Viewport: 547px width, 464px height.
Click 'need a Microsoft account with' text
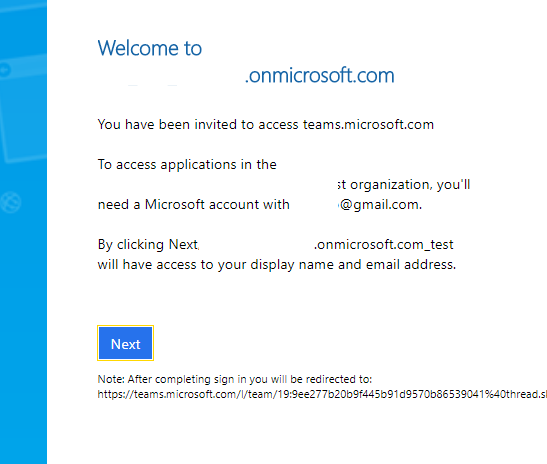pos(194,204)
